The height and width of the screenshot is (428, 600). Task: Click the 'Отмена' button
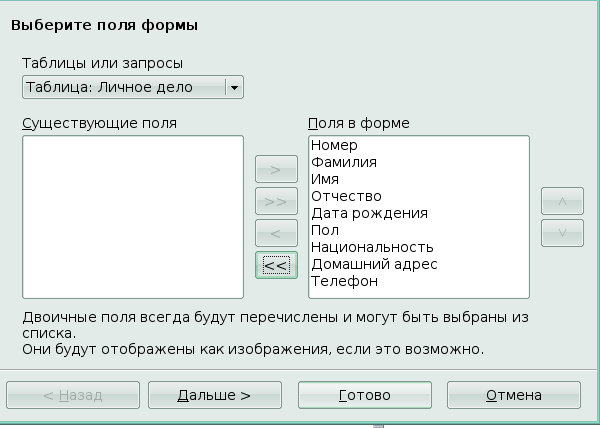pyautogui.click(x=514, y=395)
